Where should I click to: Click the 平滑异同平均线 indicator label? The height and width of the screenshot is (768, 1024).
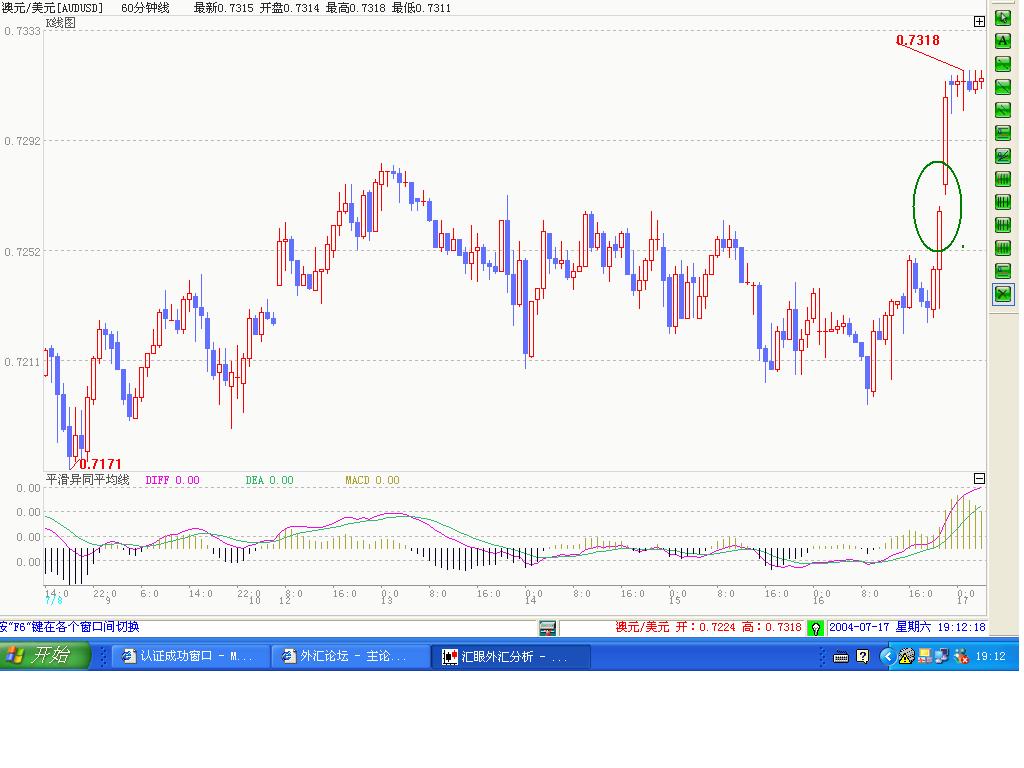(88, 480)
